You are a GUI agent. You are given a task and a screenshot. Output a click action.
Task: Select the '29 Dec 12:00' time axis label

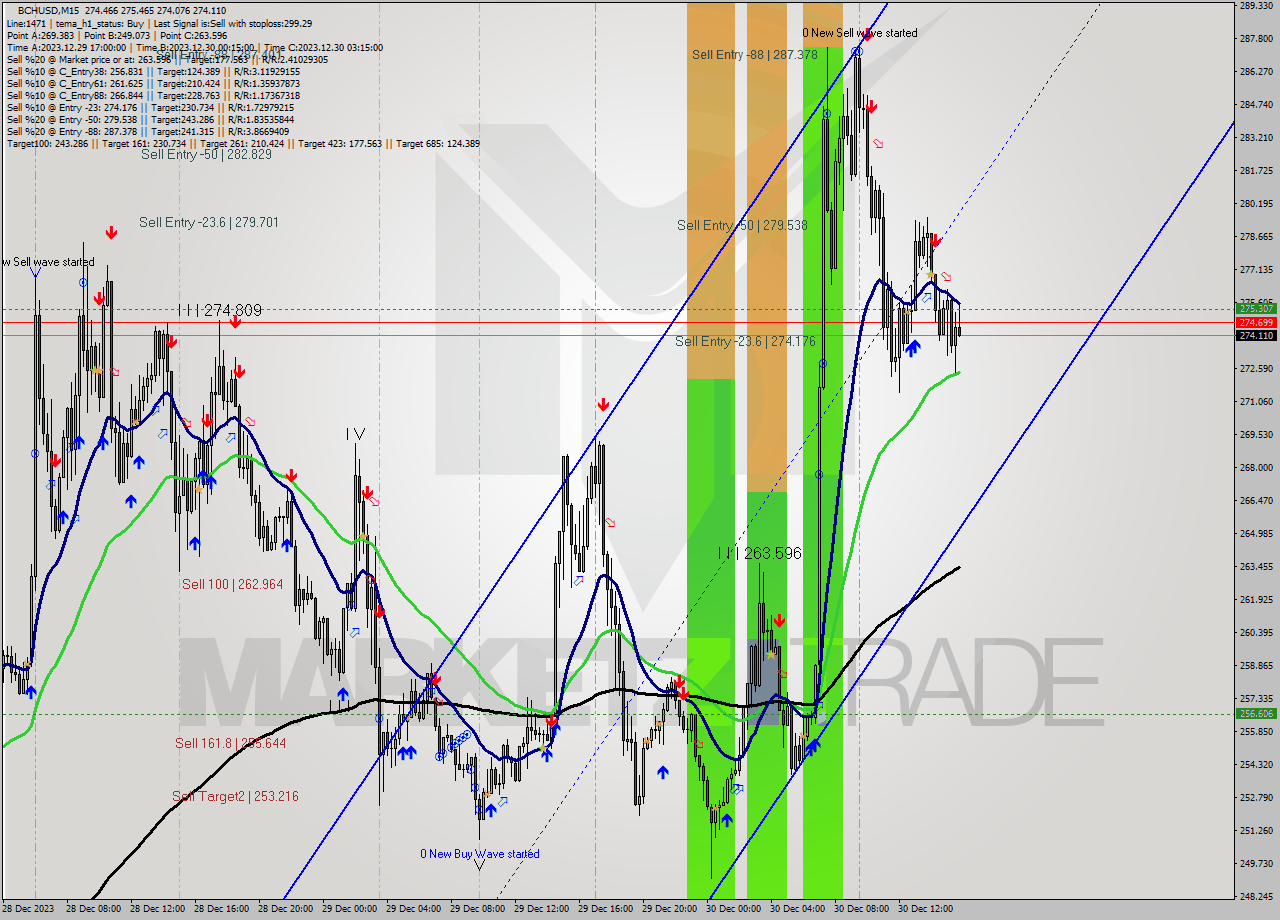click(543, 910)
